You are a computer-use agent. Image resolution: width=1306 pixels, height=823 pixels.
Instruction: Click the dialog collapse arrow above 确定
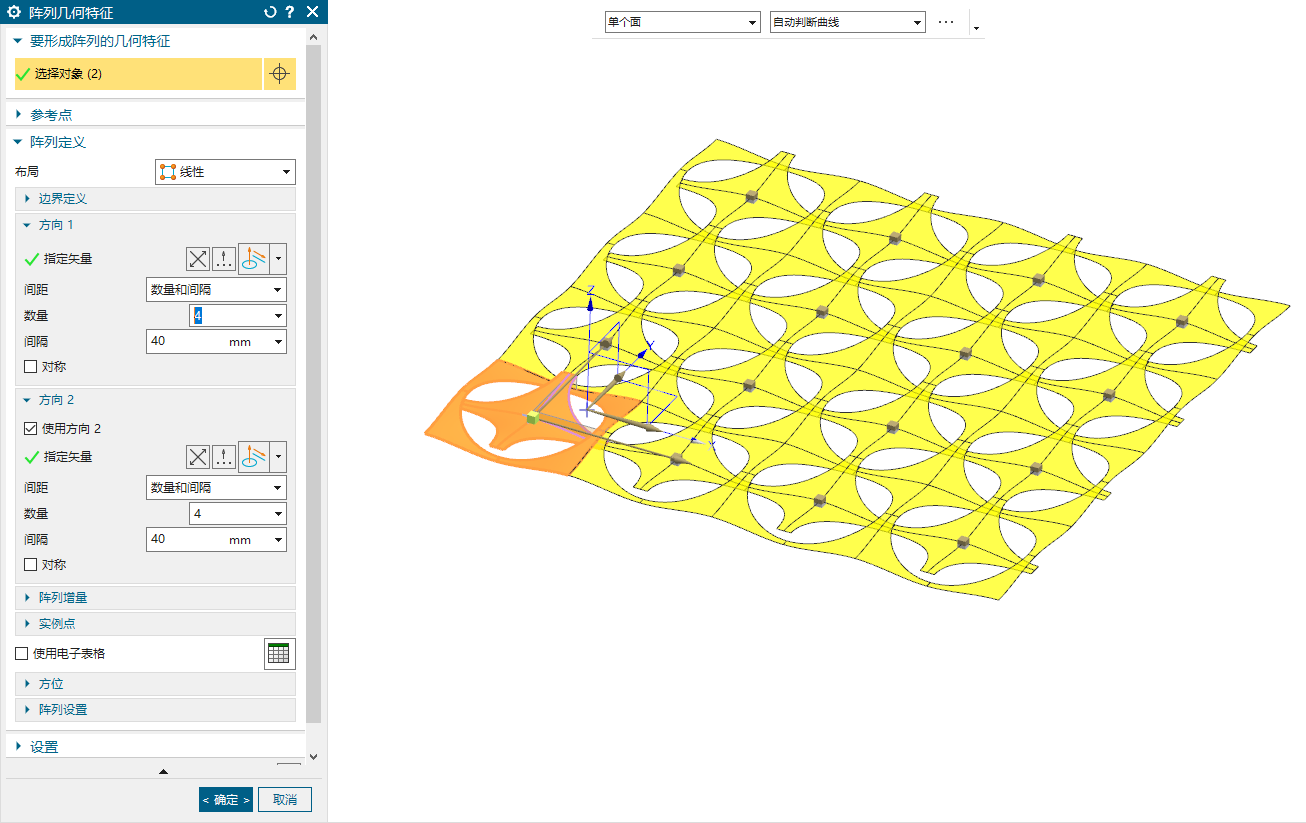163,771
